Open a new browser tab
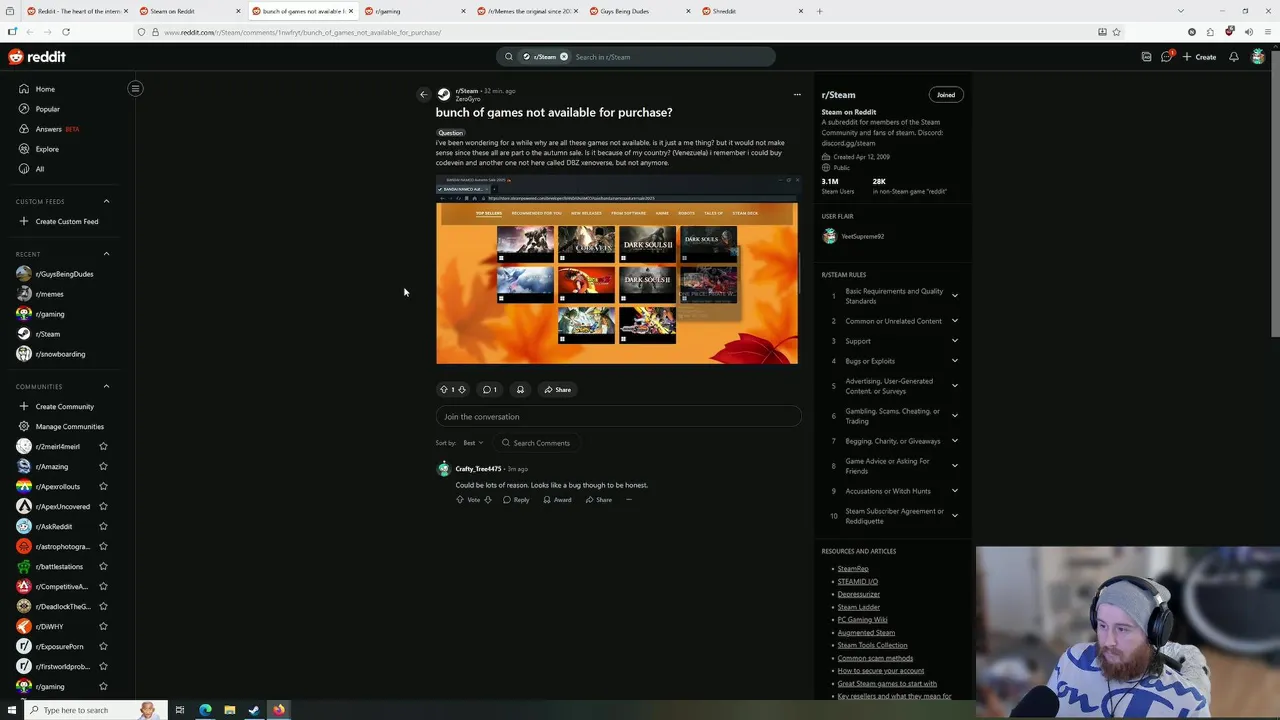Image resolution: width=1280 pixels, height=720 pixels. (x=819, y=11)
